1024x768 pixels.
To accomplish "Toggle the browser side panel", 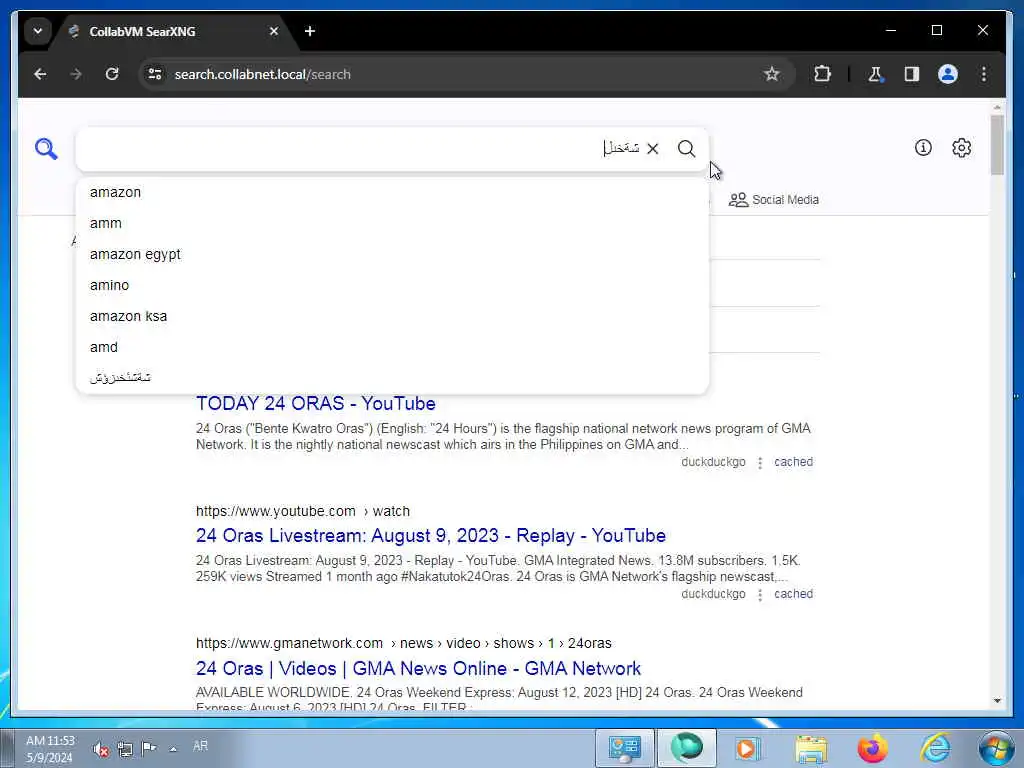I will [x=912, y=74].
